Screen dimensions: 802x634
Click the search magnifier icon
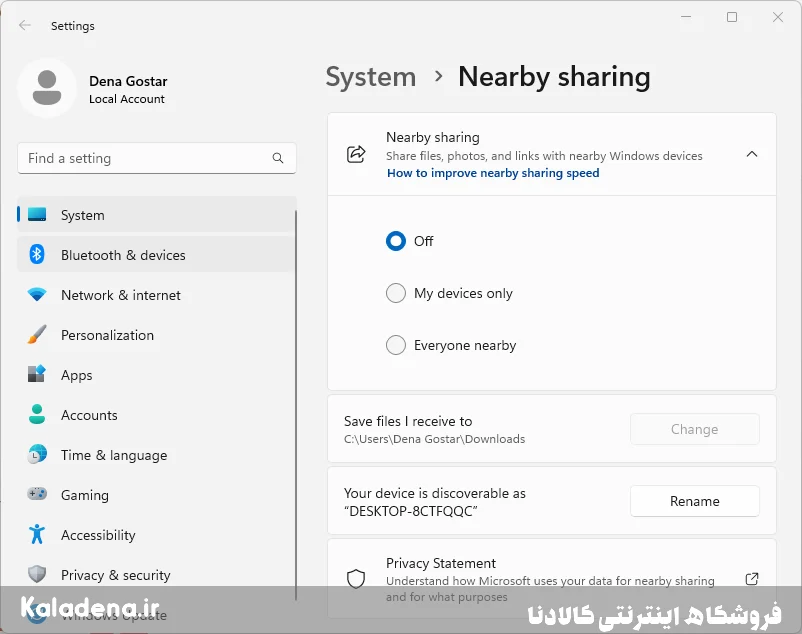pyautogui.click(x=278, y=158)
